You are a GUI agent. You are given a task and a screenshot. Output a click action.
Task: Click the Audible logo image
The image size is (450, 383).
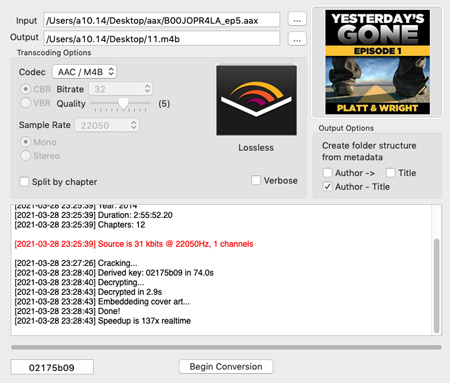pyautogui.click(x=256, y=100)
